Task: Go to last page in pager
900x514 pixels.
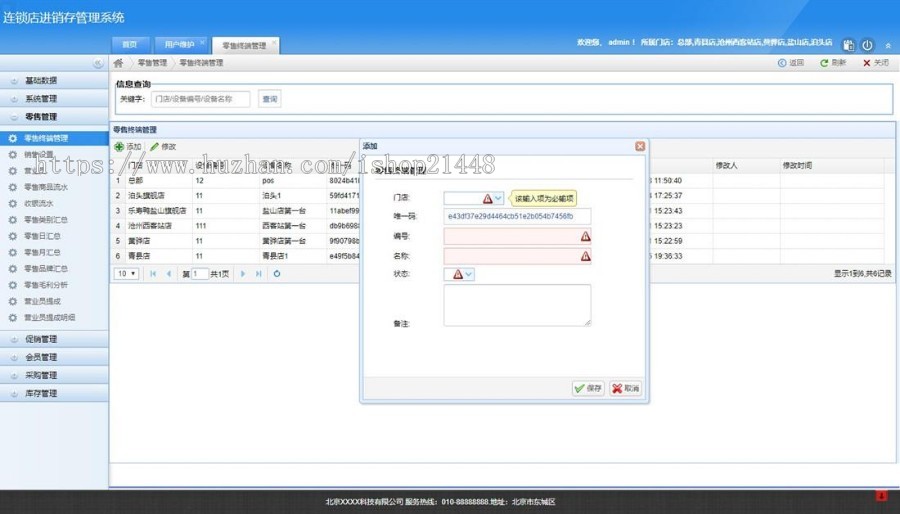Action: click(259, 274)
